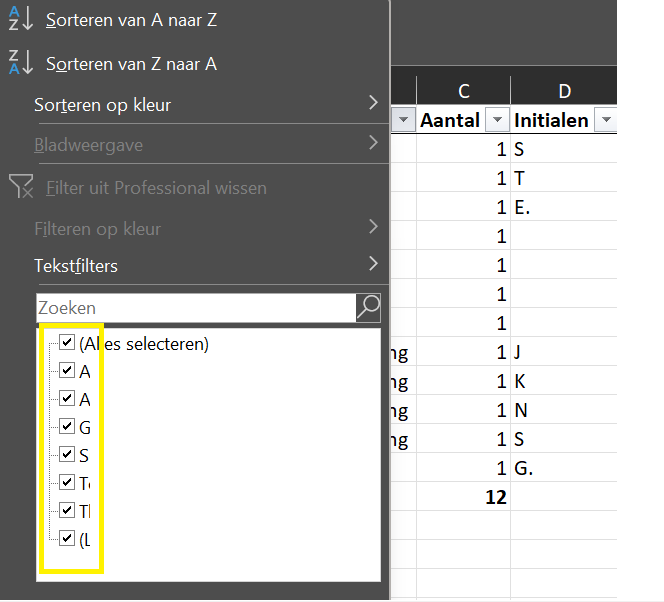Select column C header
The height and width of the screenshot is (602, 664).
pos(463,92)
